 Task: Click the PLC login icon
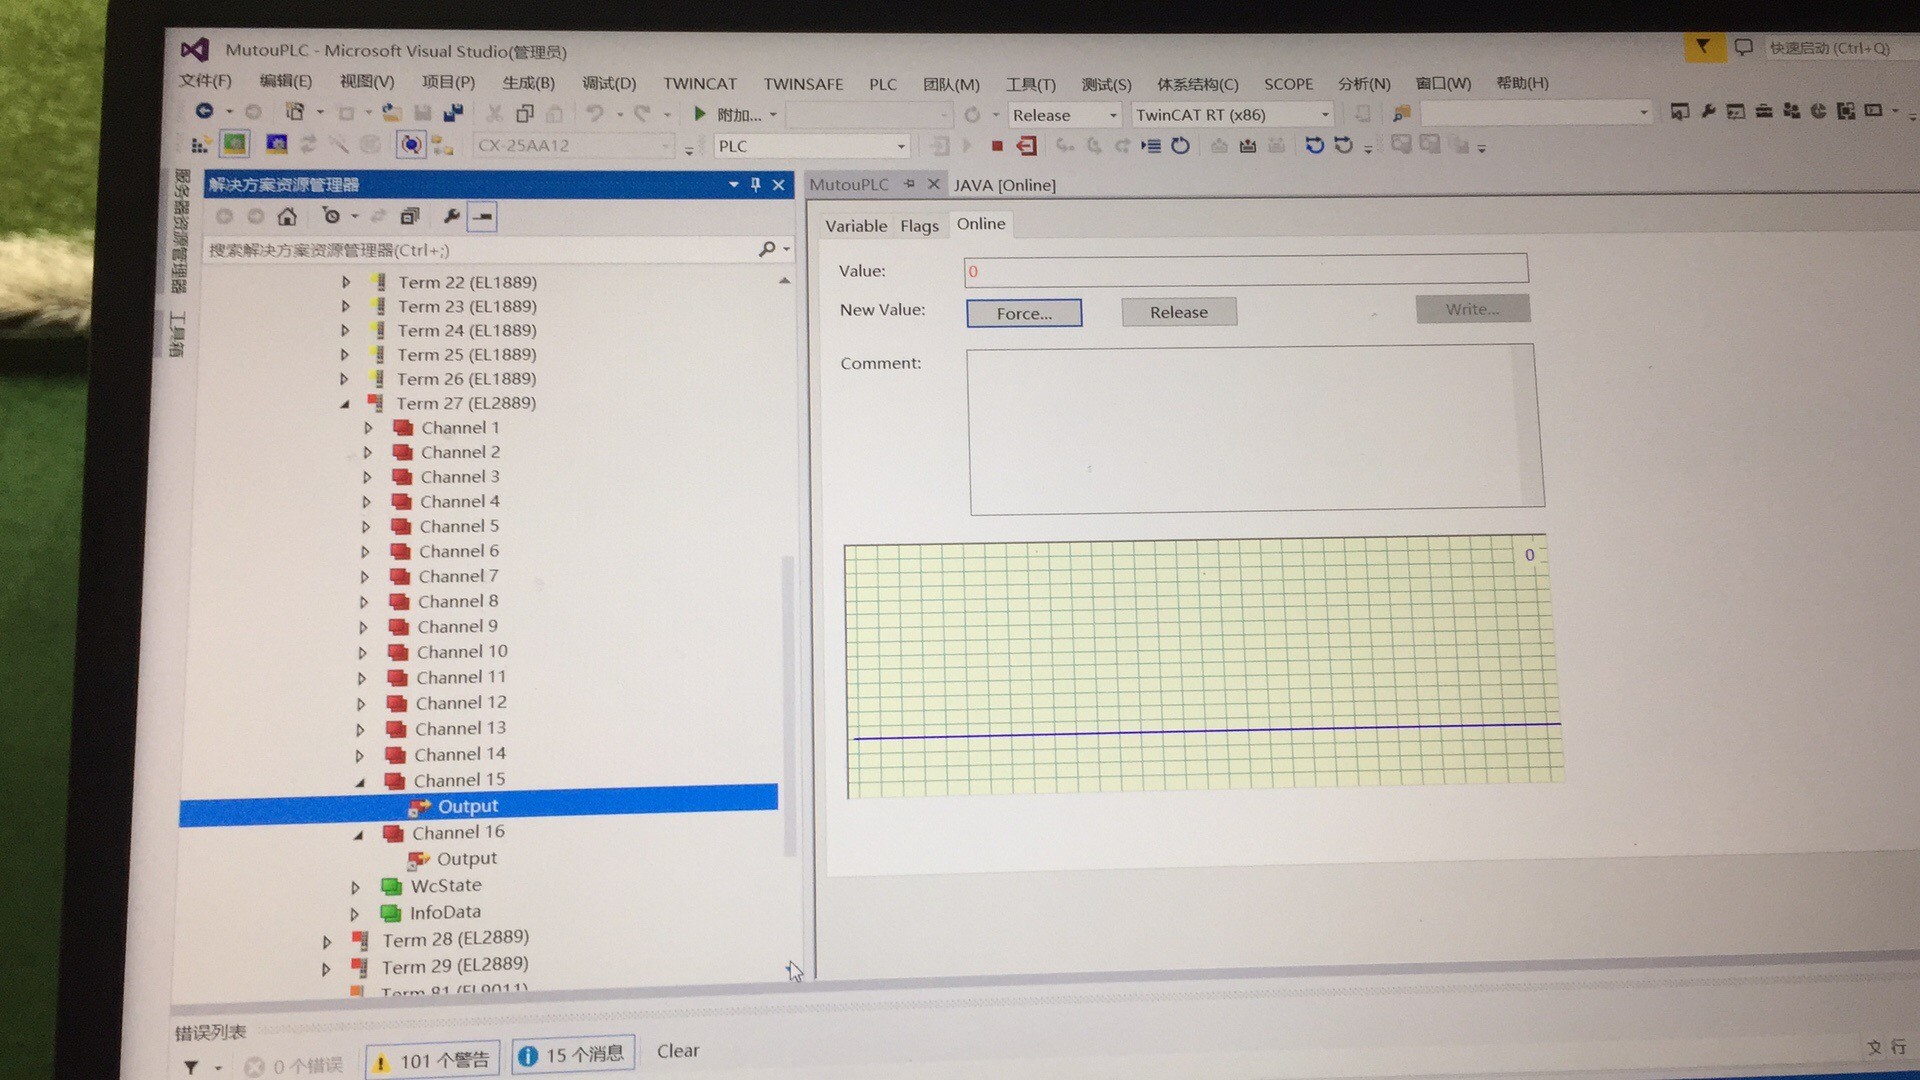[940, 146]
